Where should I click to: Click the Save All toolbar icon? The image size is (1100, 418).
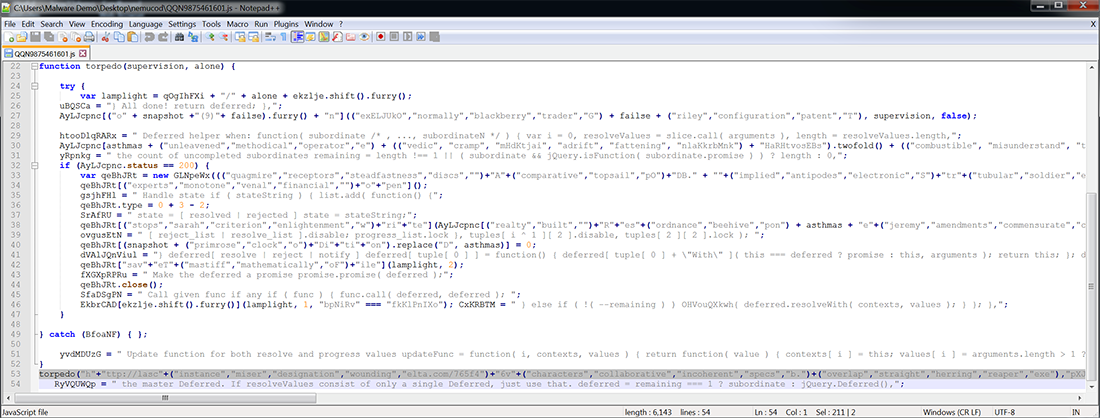click(x=49, y=36)
